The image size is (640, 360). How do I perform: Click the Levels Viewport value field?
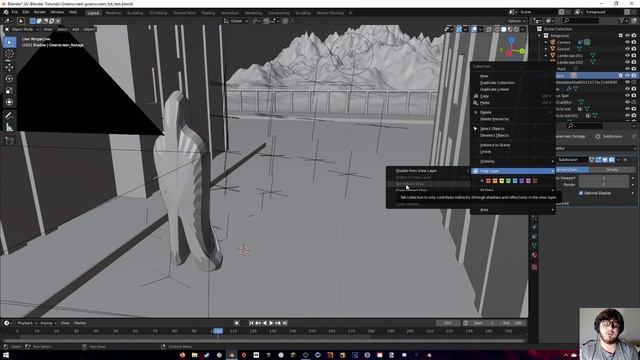pyautogui.click(x=604, y=178)
